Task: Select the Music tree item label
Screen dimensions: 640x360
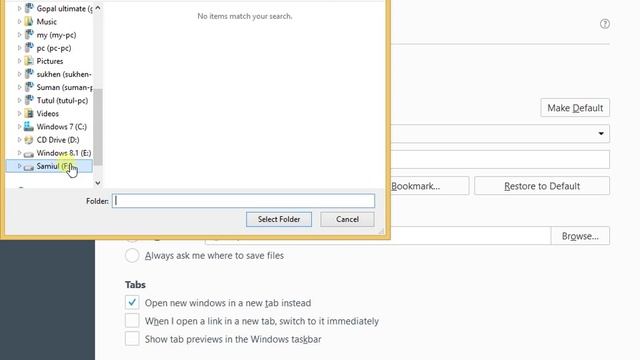Action: [x=47, y=22]
